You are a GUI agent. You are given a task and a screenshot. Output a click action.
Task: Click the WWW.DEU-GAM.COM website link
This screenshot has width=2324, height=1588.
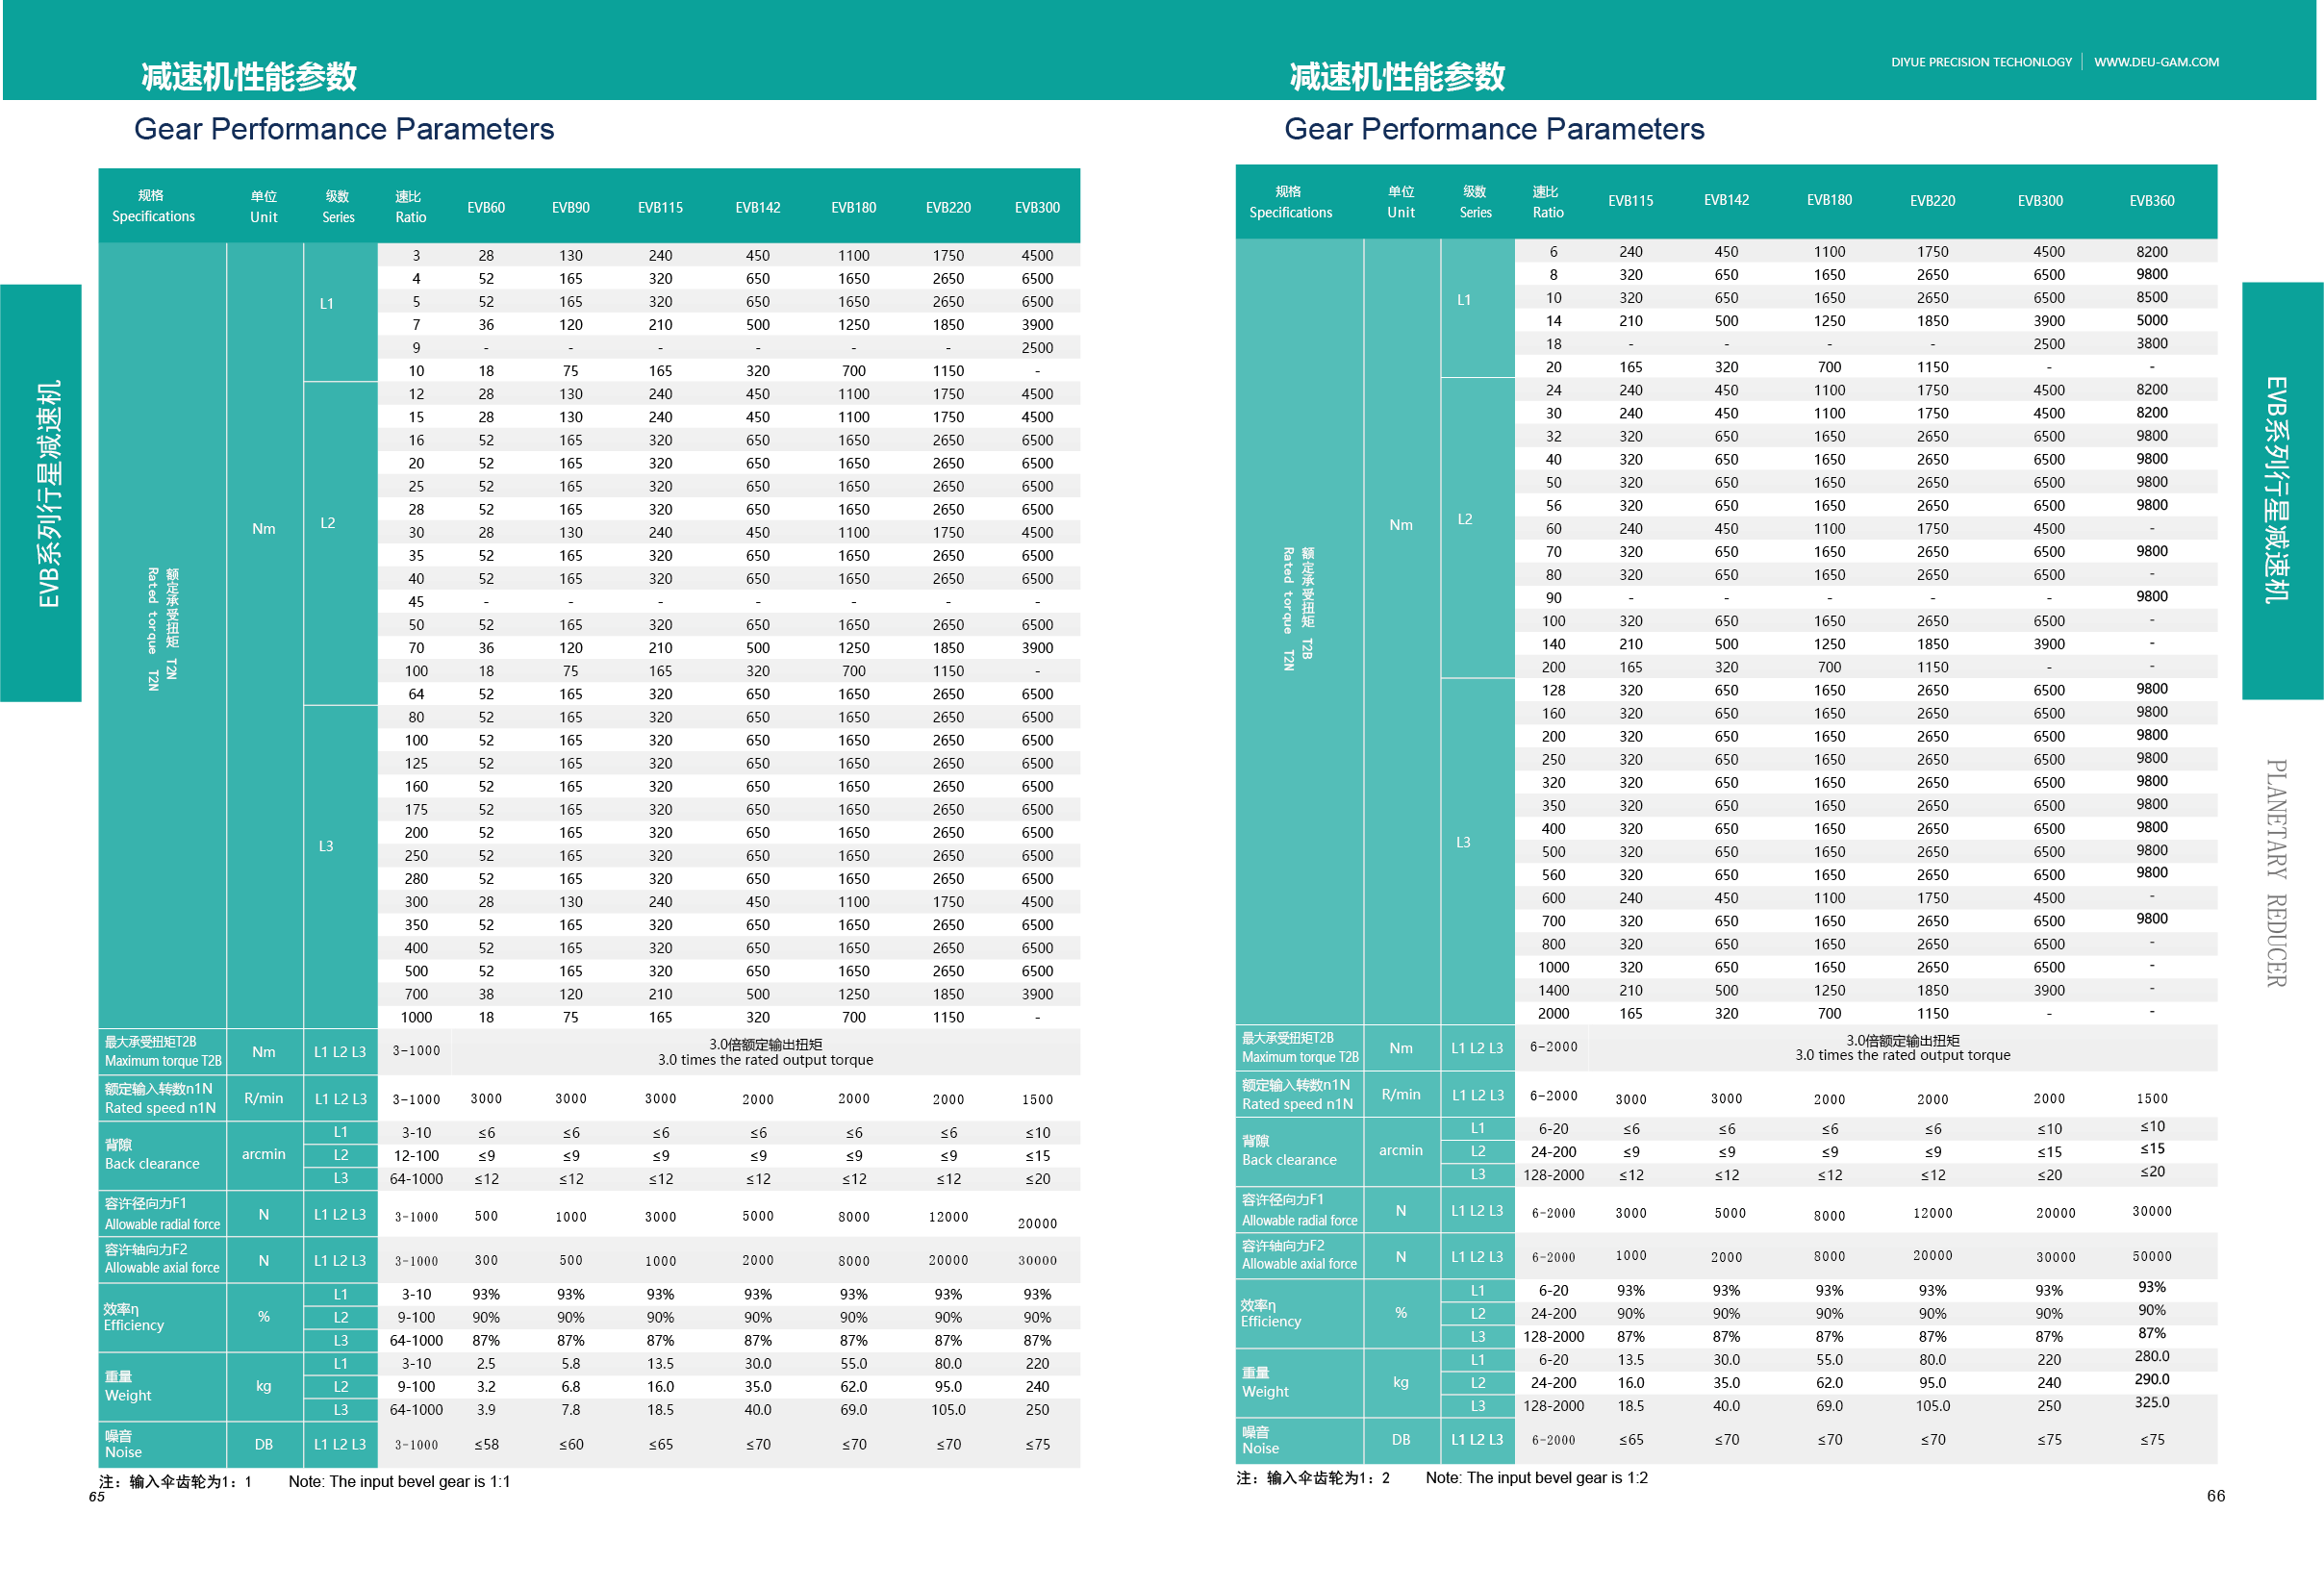[2156, 62]
